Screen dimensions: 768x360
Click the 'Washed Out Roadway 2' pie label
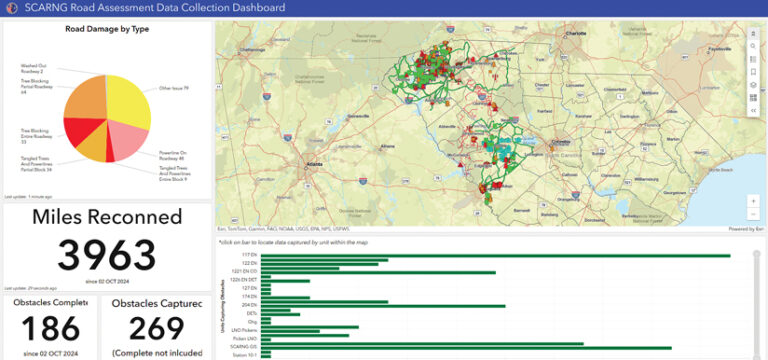(35, 69)
